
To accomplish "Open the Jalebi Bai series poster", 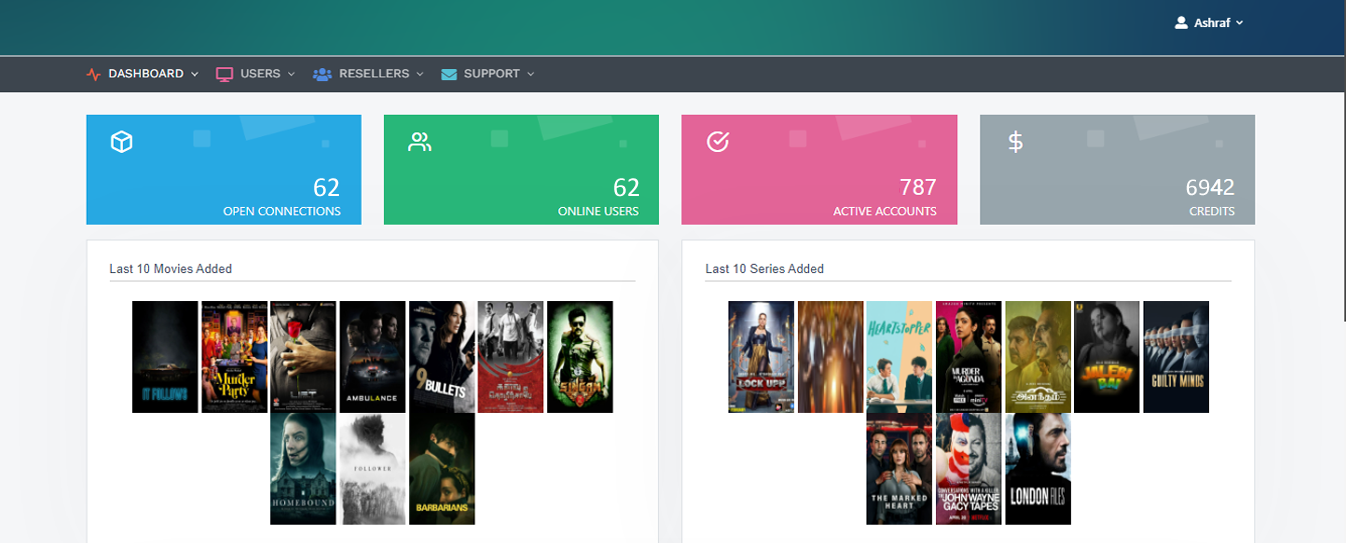I will point(1107,357).
